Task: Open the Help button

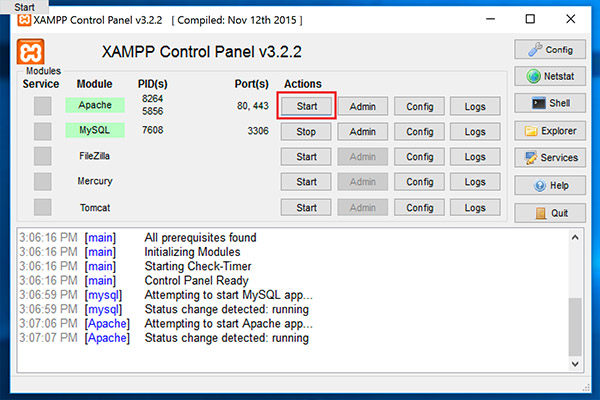Action: pos(550,186)
